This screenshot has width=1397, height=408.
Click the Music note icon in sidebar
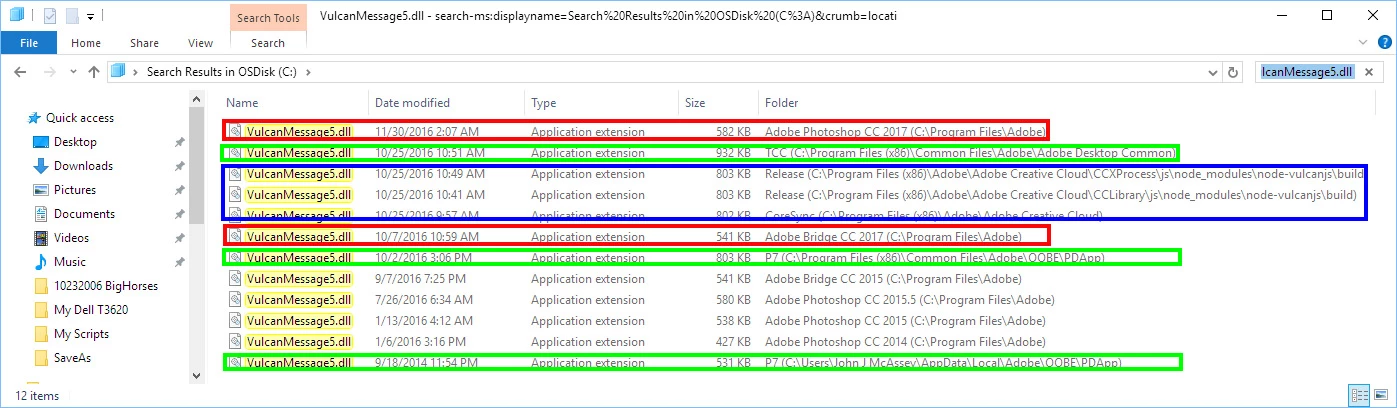[x=41, y=262]
